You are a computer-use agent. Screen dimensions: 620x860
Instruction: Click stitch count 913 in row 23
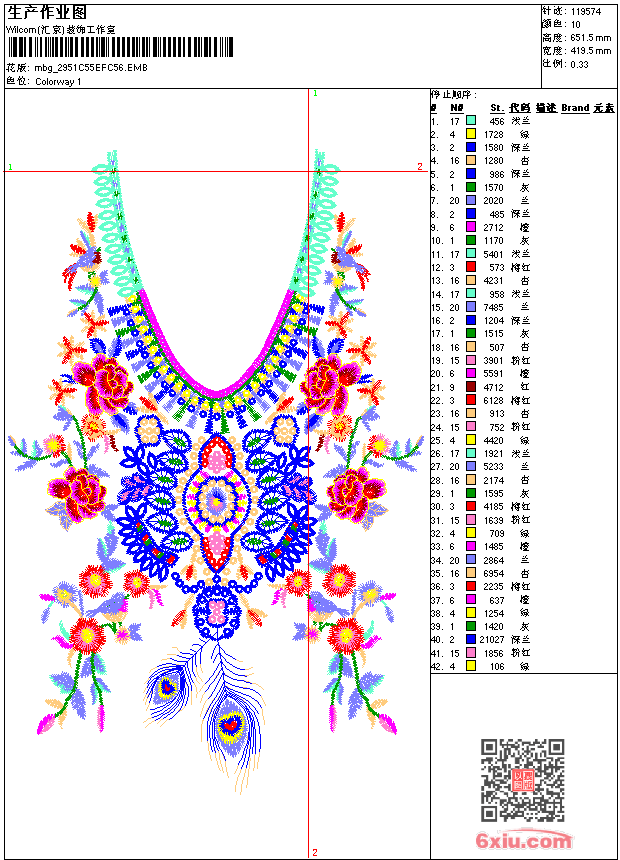[497, 414]
